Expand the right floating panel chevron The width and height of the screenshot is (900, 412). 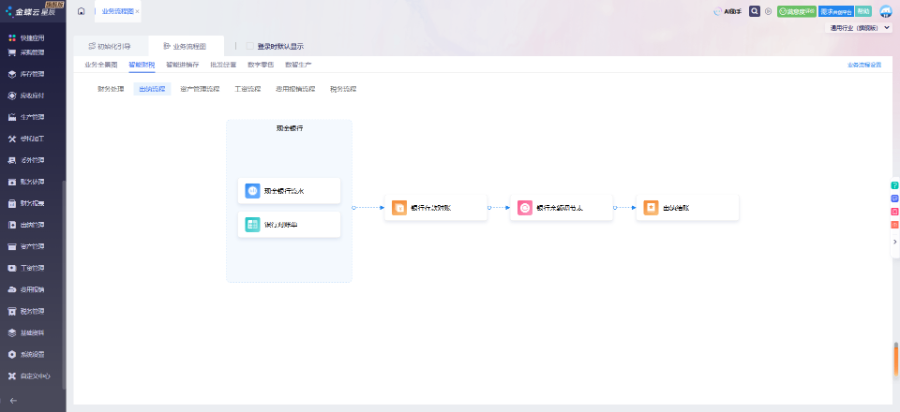point(894,242)
